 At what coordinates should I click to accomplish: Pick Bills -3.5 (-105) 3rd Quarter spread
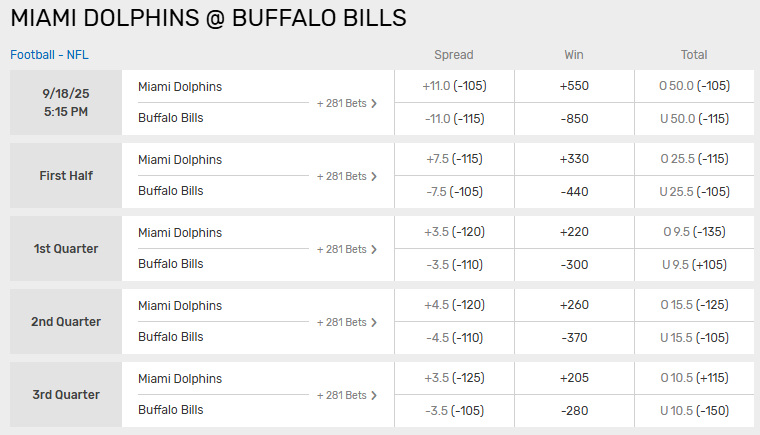454,410
